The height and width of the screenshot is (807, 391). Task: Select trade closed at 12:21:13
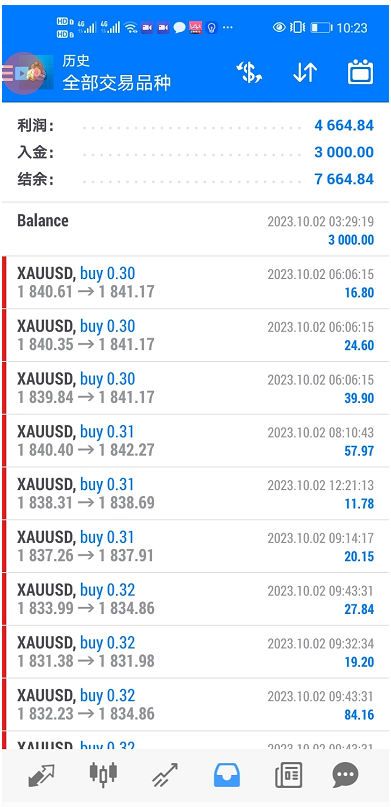196,494
